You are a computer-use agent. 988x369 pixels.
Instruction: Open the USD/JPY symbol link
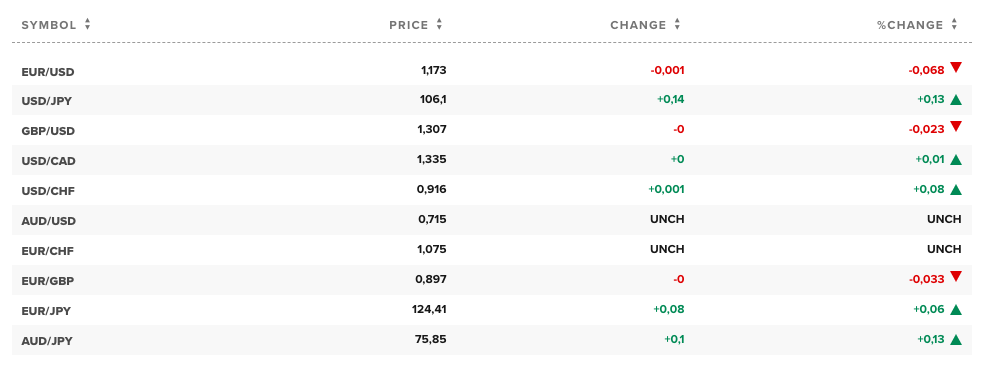click(47, 101)
